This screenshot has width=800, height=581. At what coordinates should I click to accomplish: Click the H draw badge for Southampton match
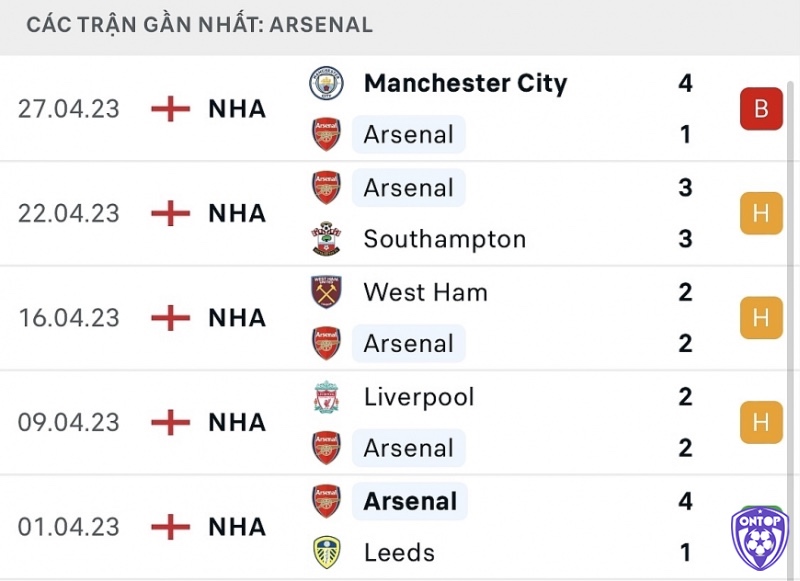coord(761,213)
